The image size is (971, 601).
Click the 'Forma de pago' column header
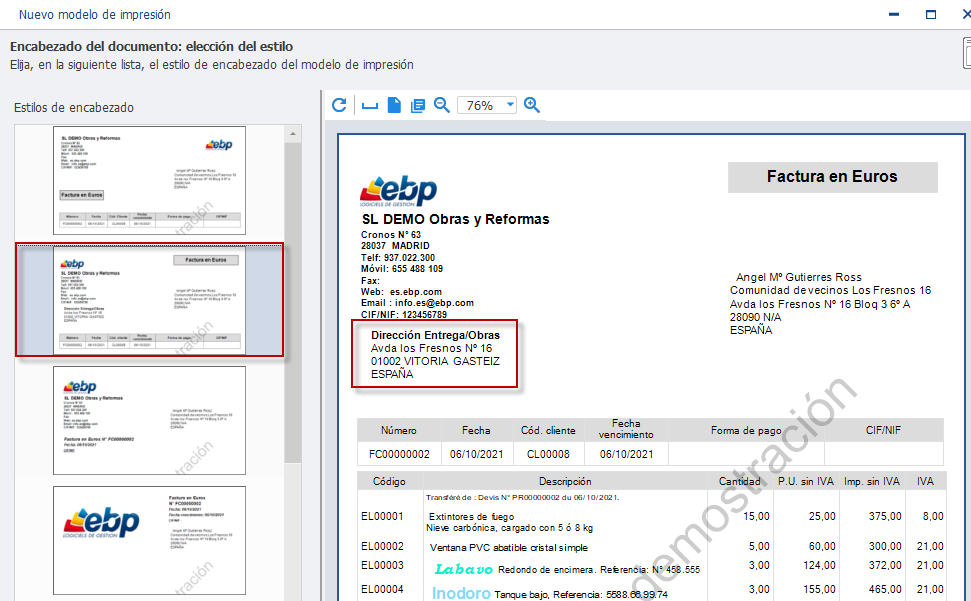[746, 430]
